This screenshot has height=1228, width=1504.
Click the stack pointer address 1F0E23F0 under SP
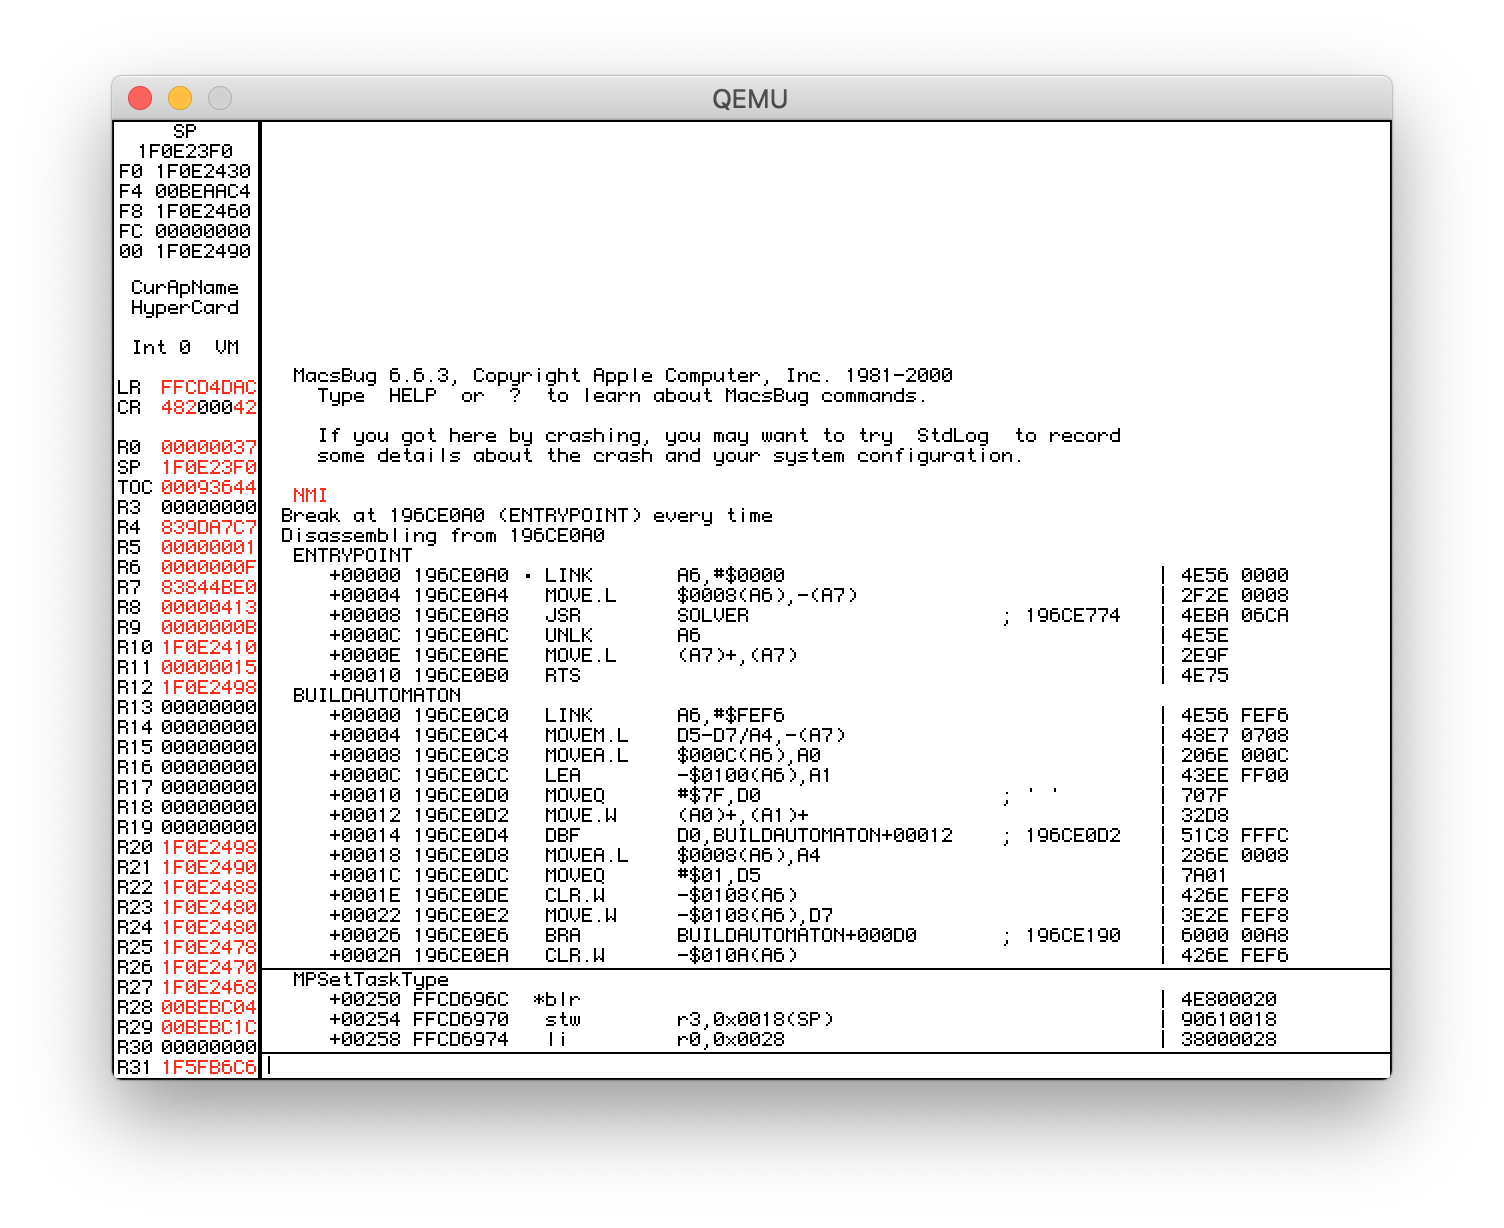pos(185,151)
